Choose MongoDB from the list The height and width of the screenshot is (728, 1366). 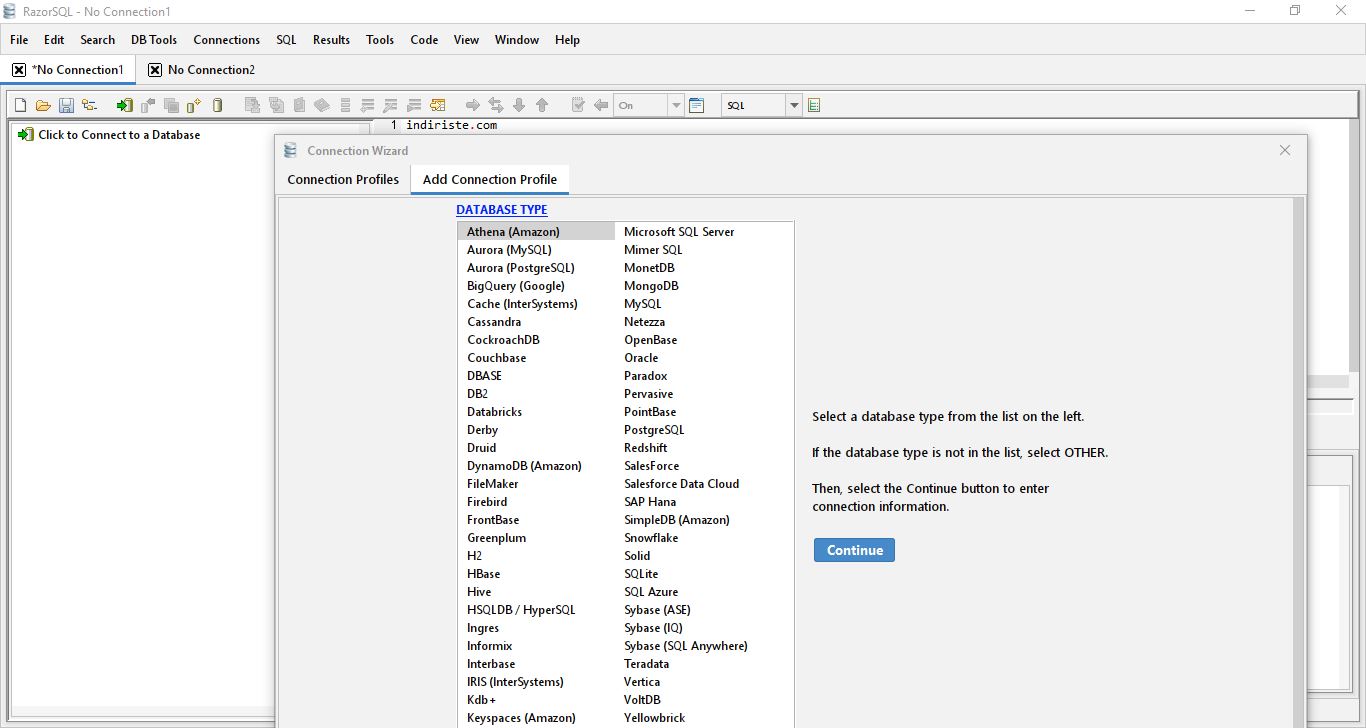coord(651,286)
